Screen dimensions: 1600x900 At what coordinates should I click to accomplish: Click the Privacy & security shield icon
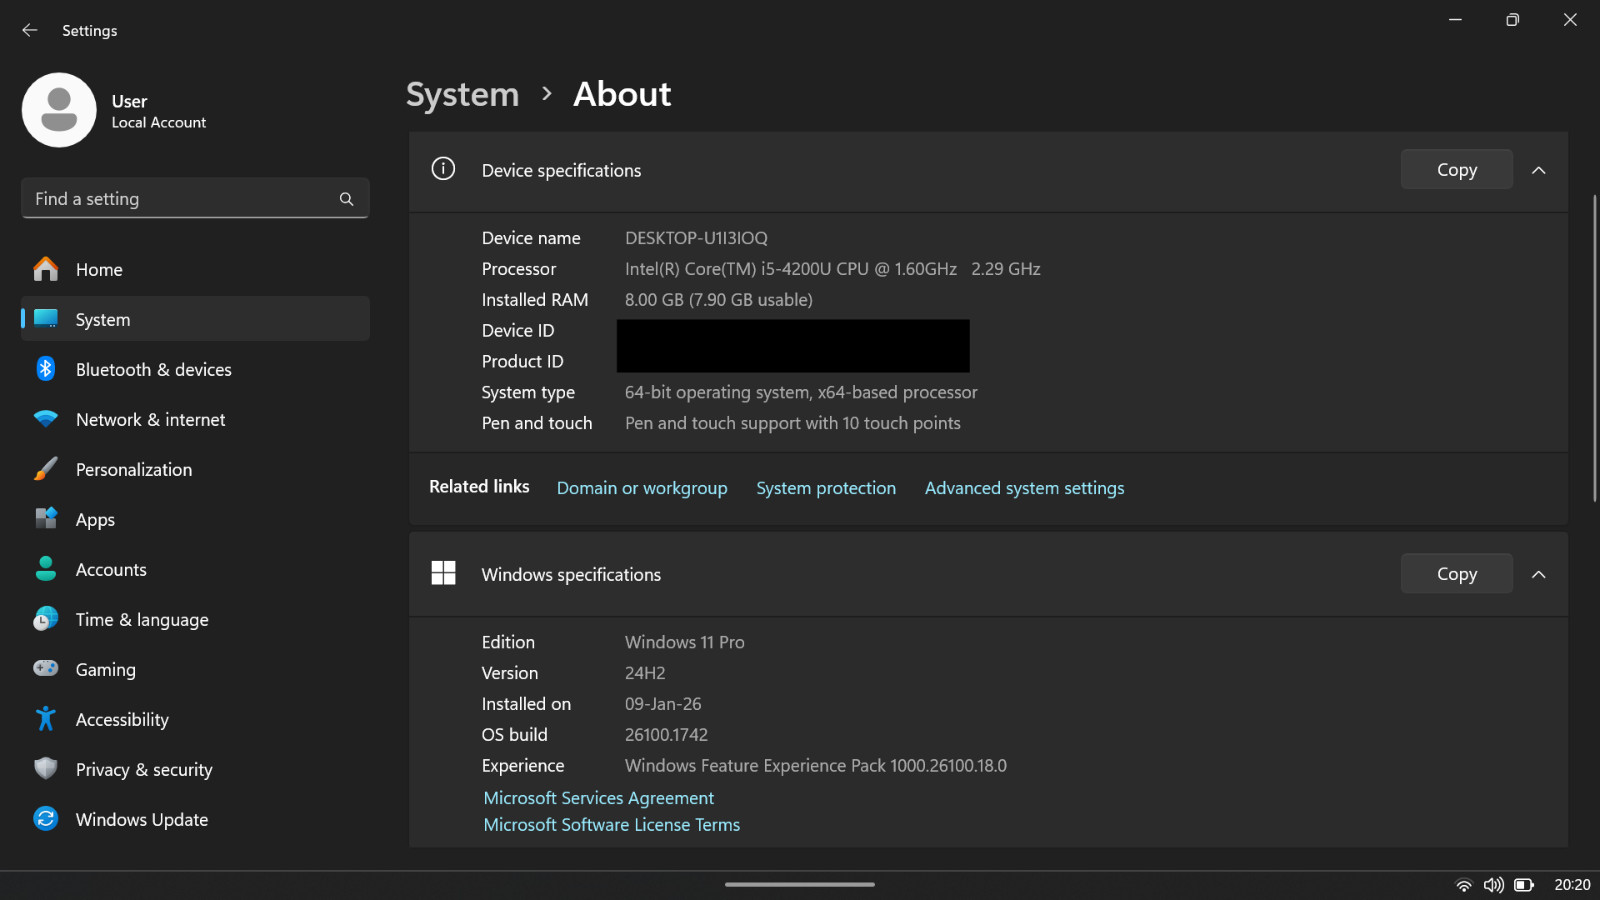tap(46, 768)
